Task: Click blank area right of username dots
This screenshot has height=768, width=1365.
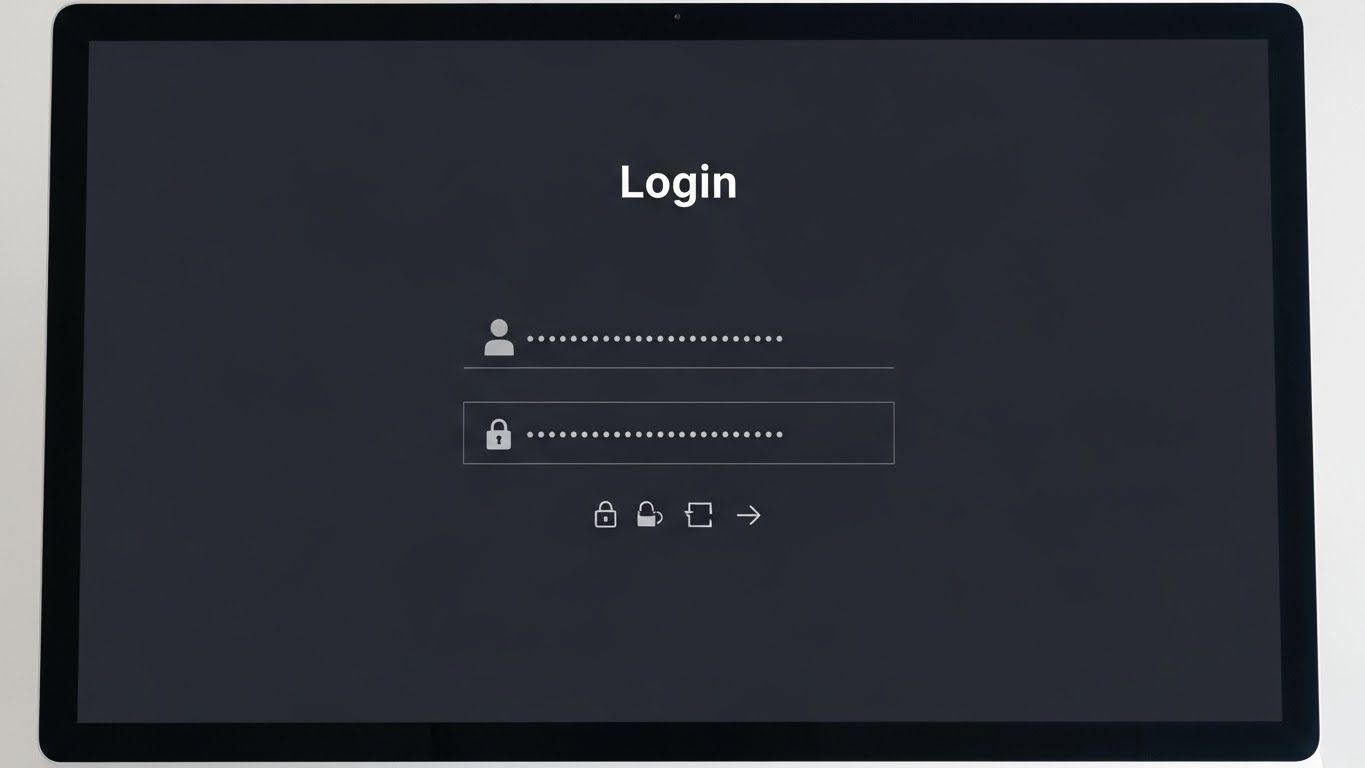Action: [838, 338]
